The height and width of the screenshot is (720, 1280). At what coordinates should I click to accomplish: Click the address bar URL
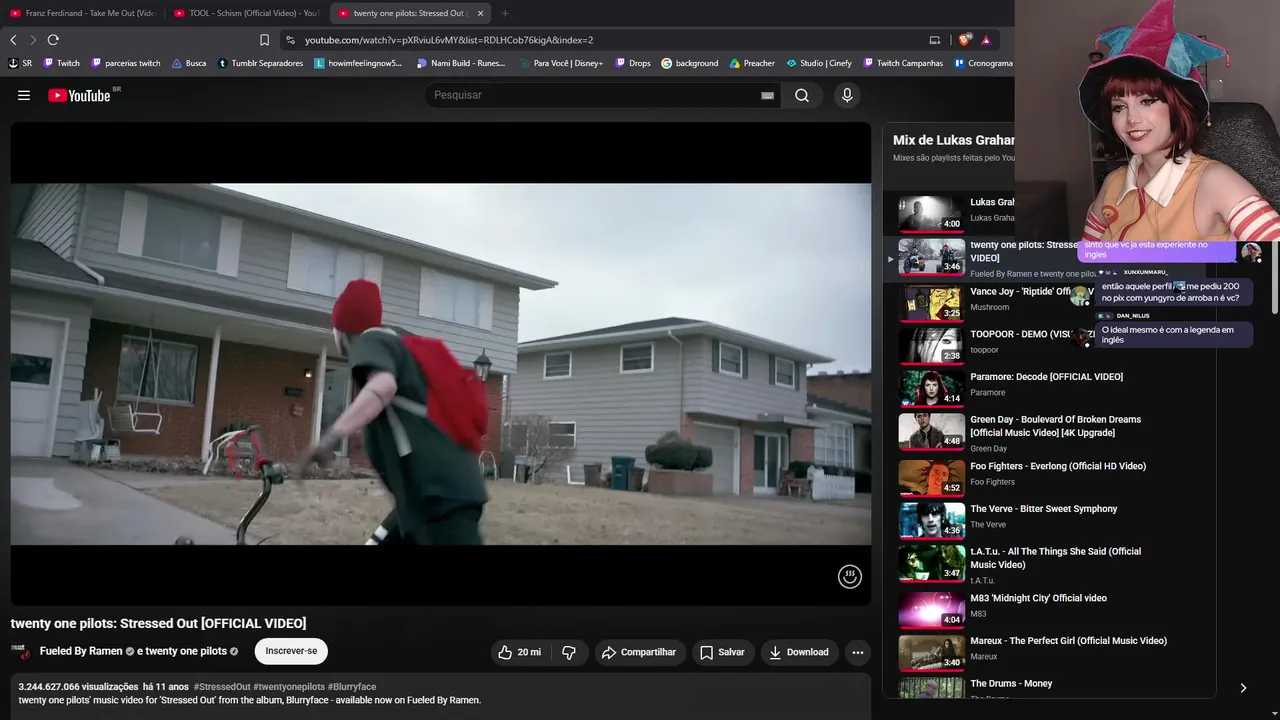point(449,40)
